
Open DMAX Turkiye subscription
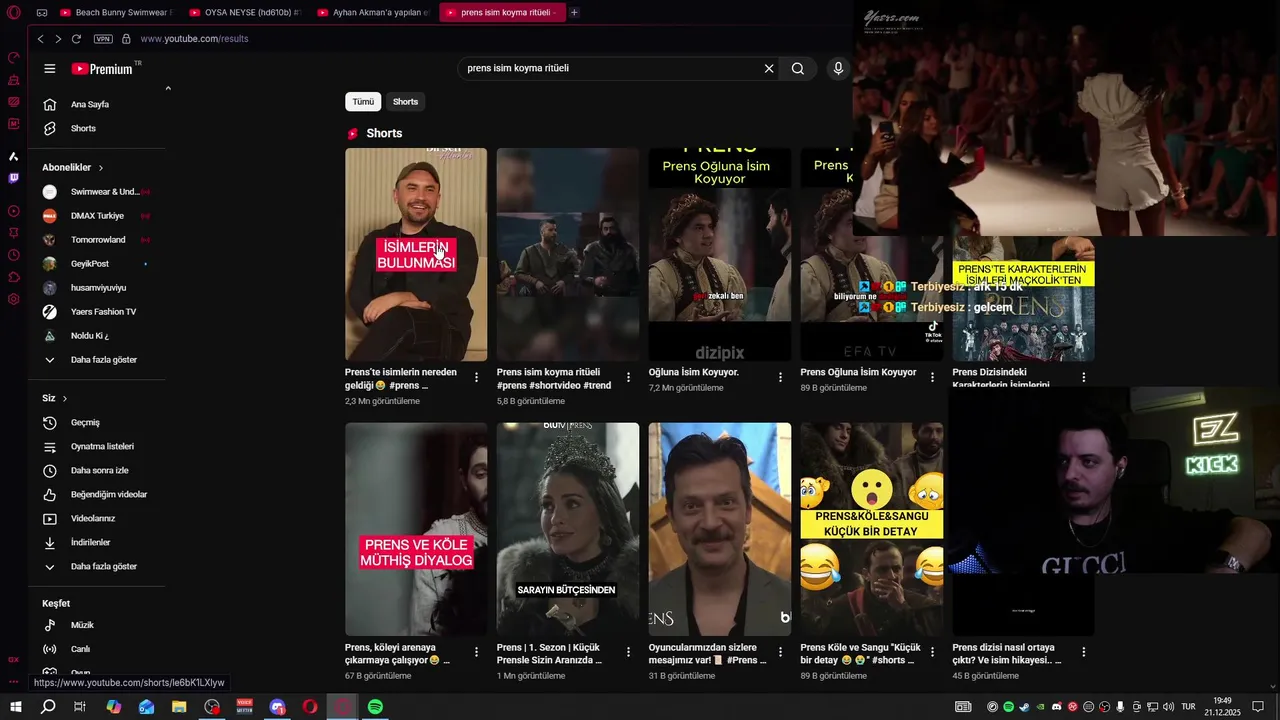[x=99, y=216]
